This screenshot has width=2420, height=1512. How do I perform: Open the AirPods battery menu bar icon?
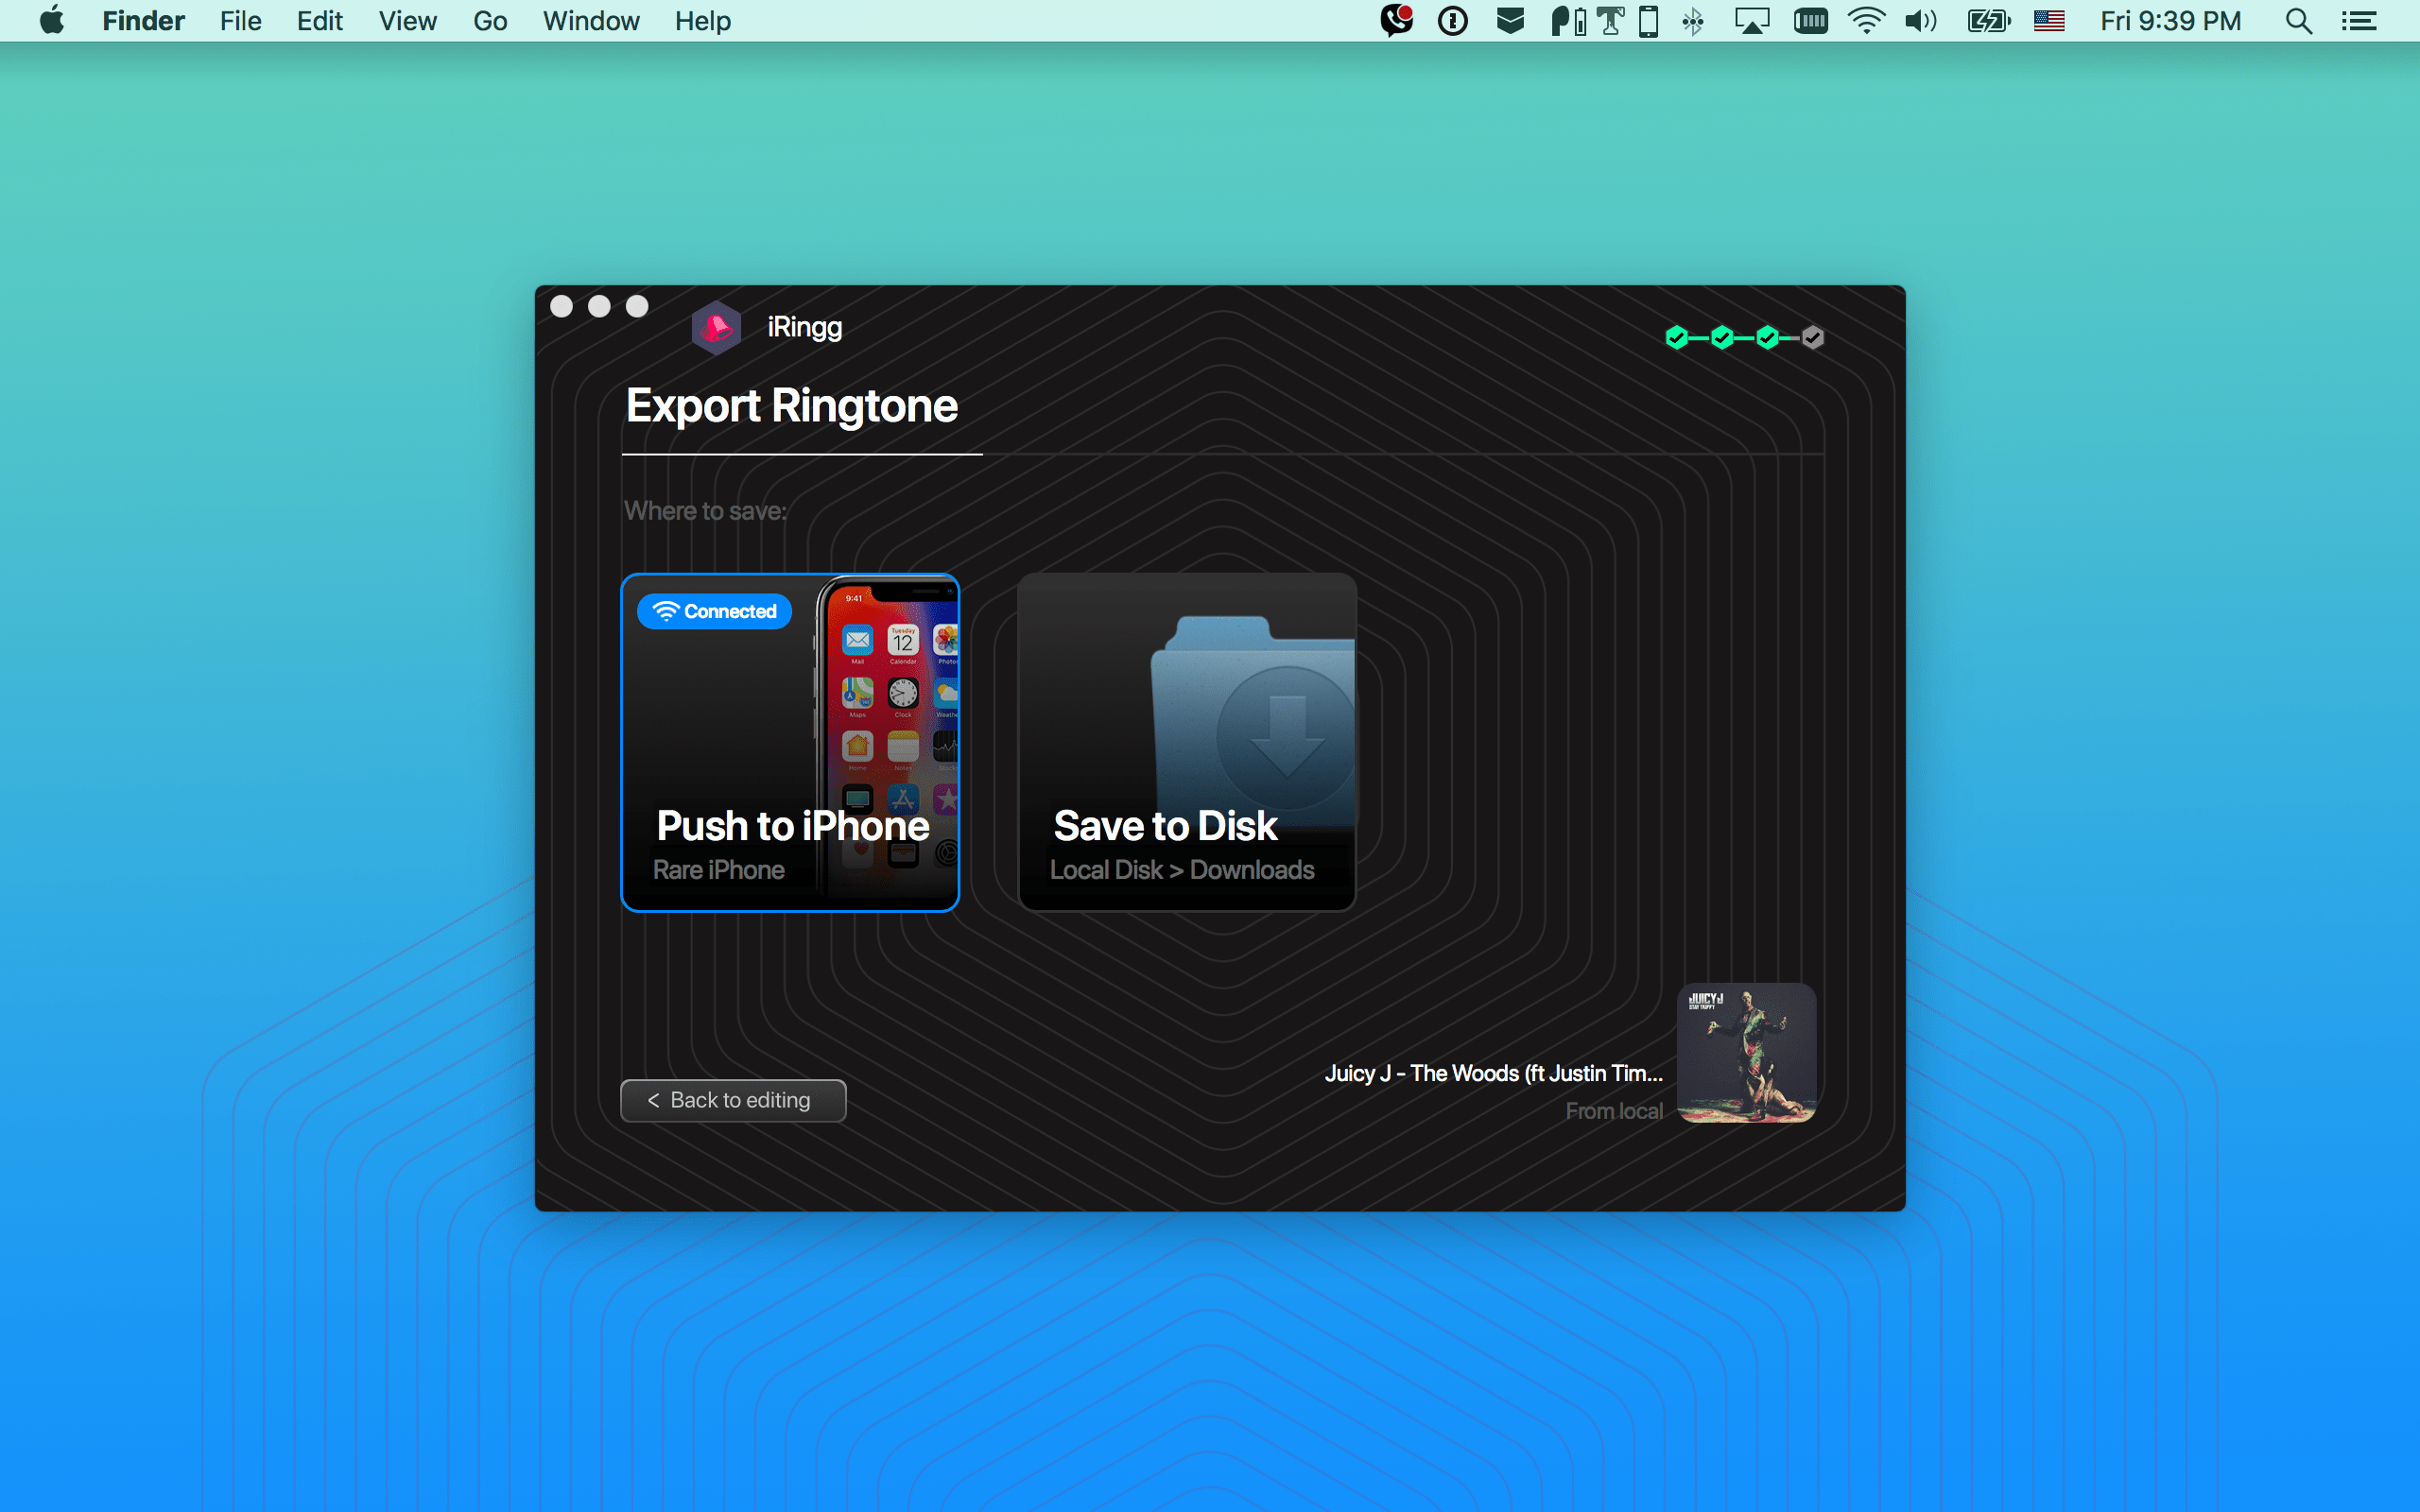(1568, 21)
